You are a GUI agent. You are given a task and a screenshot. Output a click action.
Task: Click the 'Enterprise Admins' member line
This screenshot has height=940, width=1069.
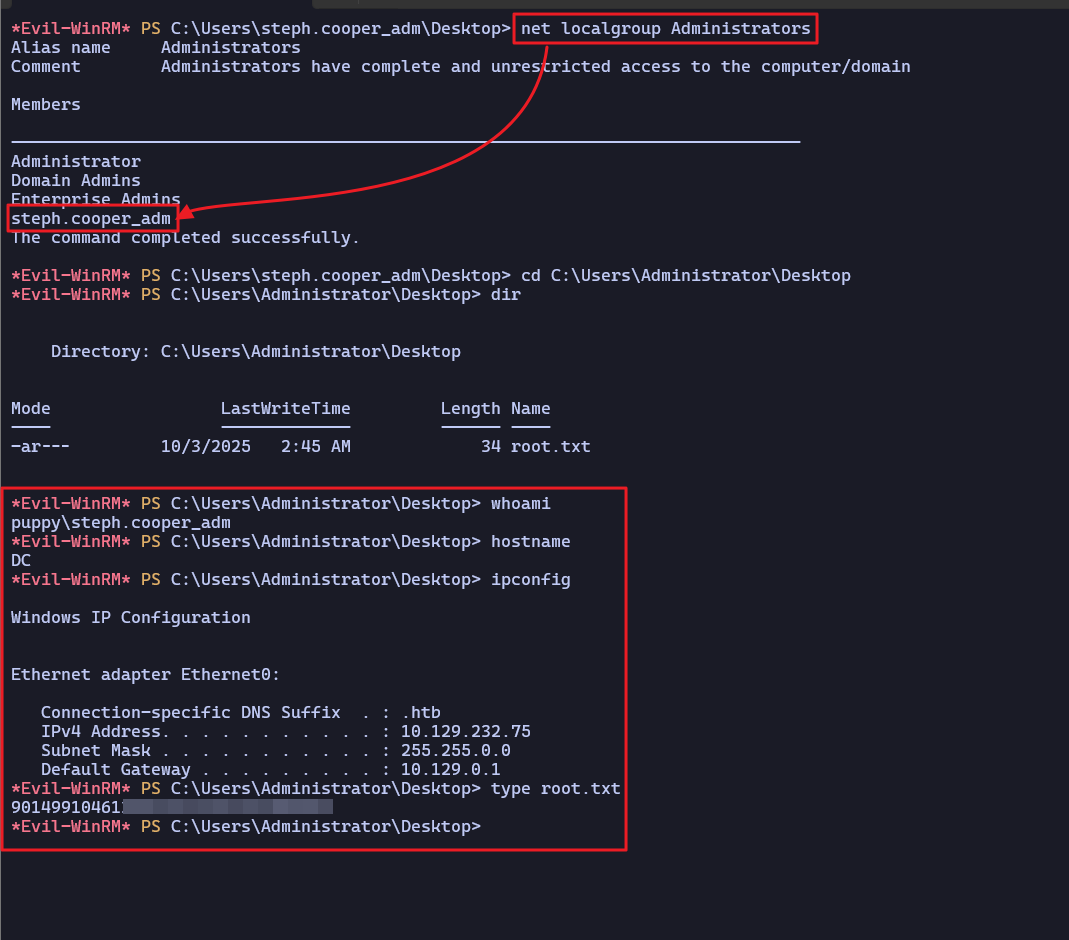coord(95,199)
